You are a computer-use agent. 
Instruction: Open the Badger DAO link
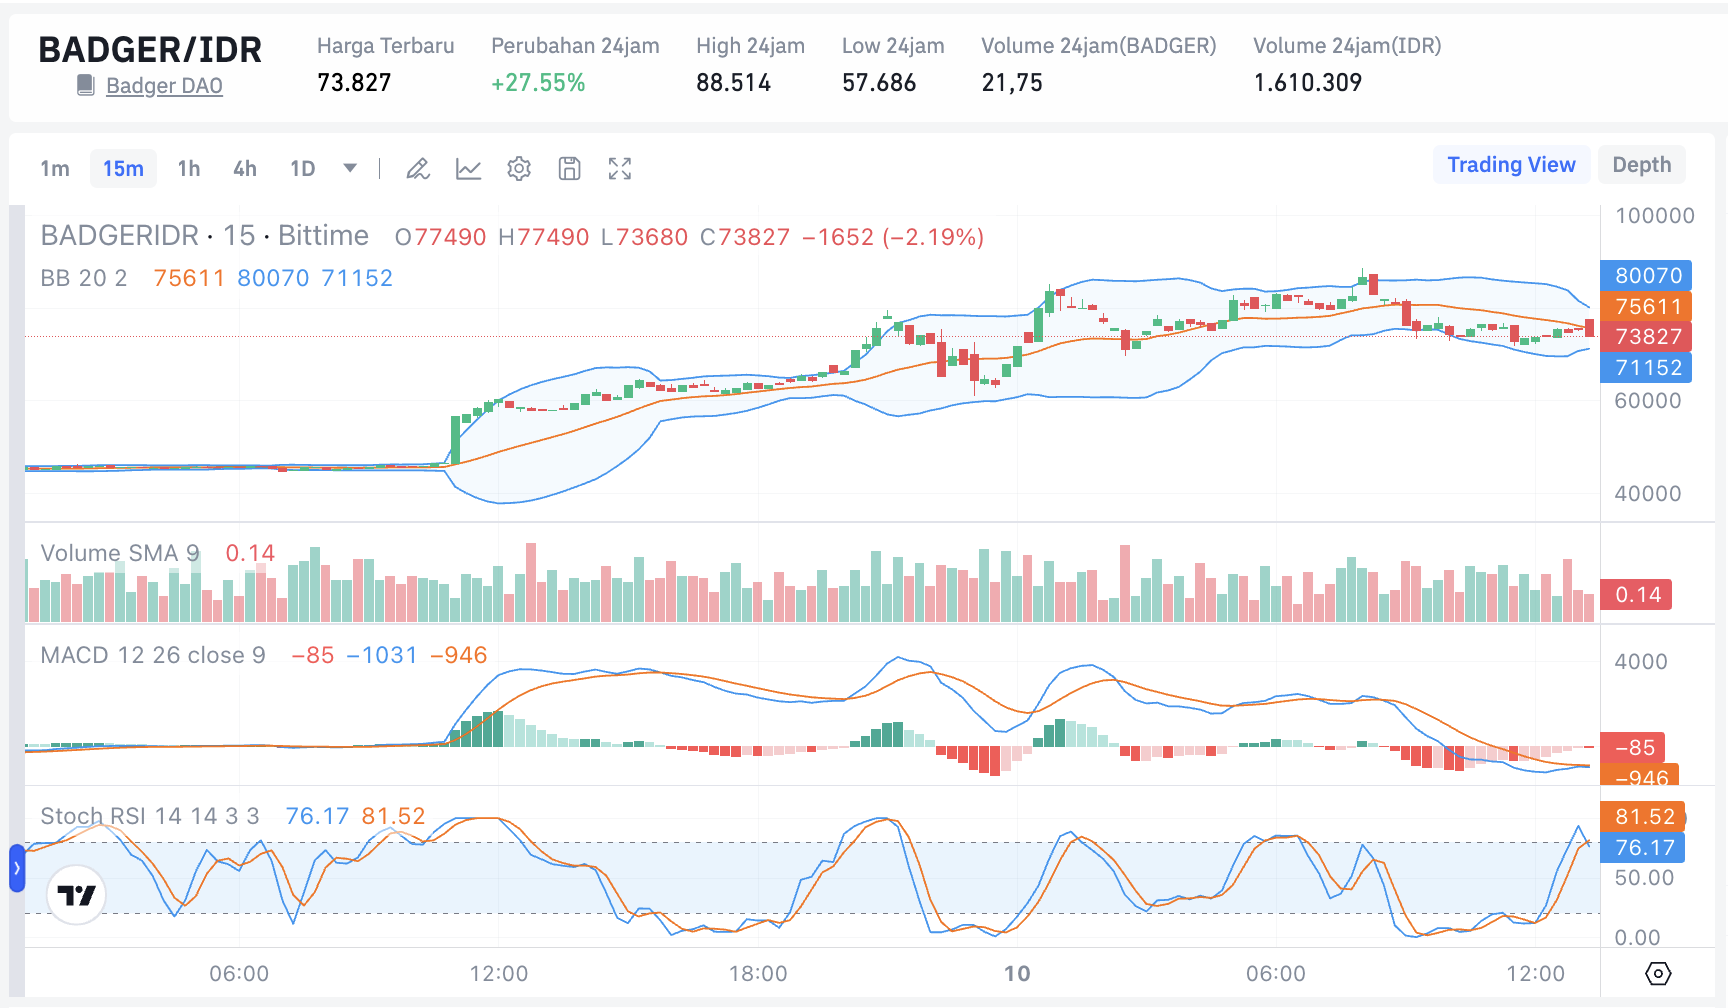click(164, 86)
